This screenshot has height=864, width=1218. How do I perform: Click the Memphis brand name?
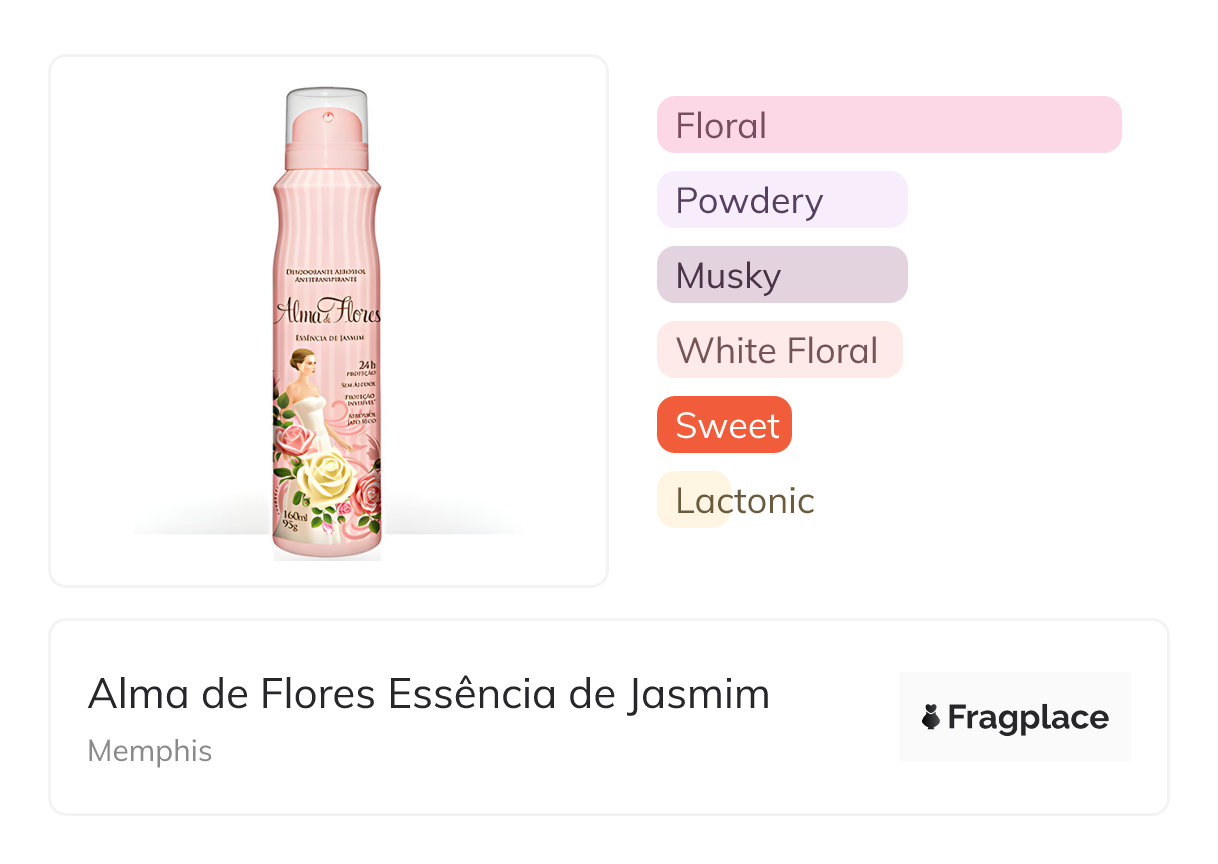tap(150, 751)
